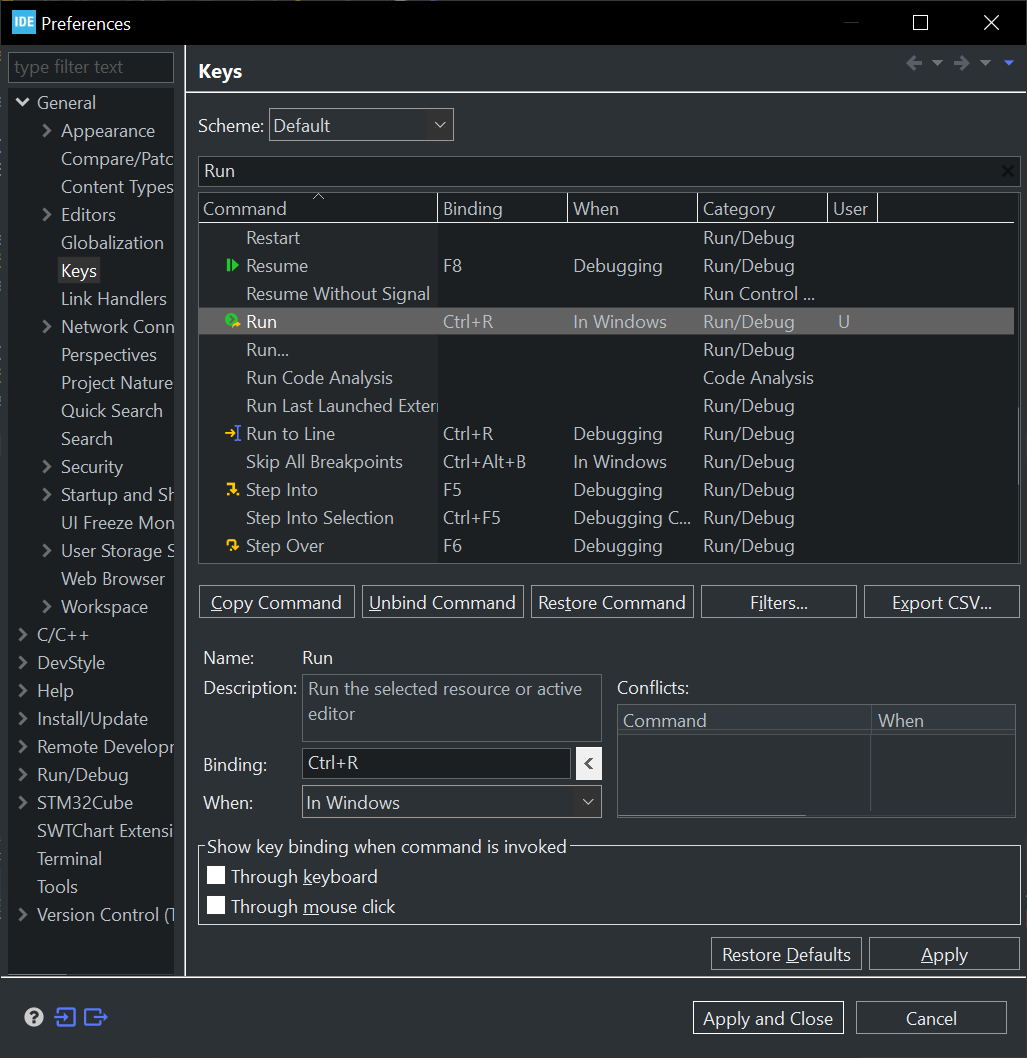Open the Terminal preferences page
This screenshot has height=1058, width=1027.
(x=70, y=859)
